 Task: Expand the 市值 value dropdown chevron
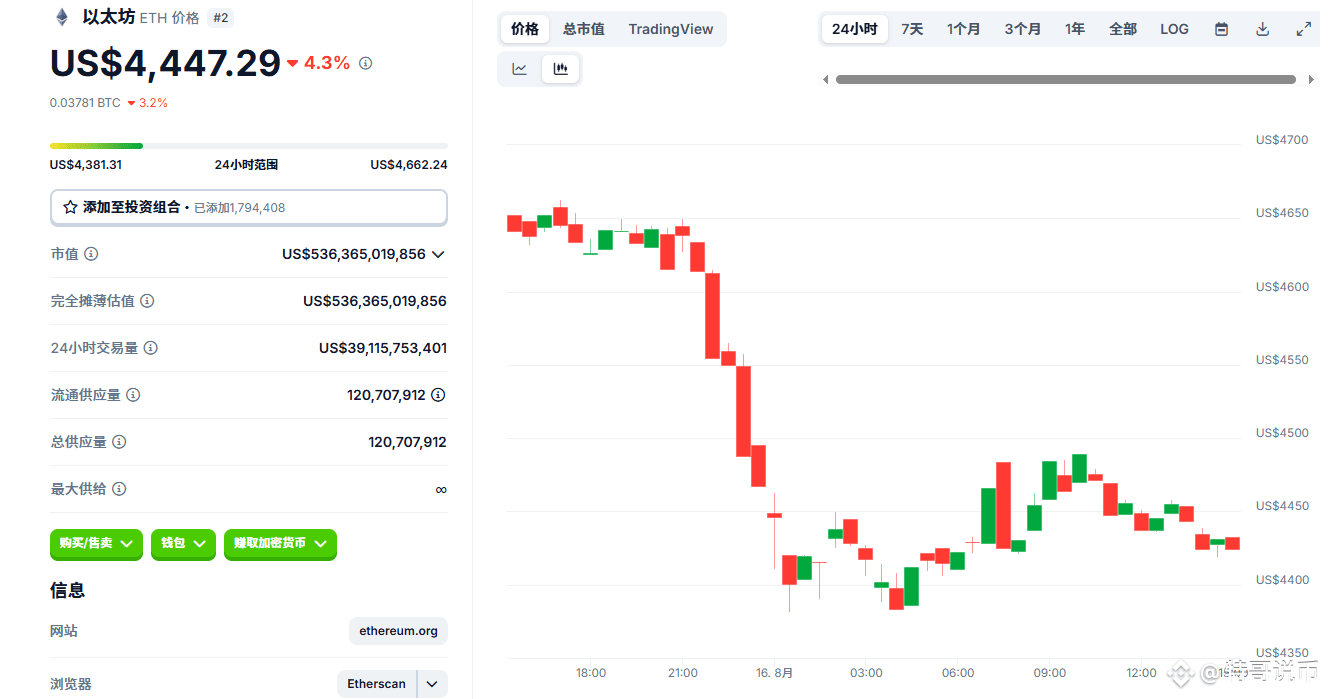click(x=437, y=254)
